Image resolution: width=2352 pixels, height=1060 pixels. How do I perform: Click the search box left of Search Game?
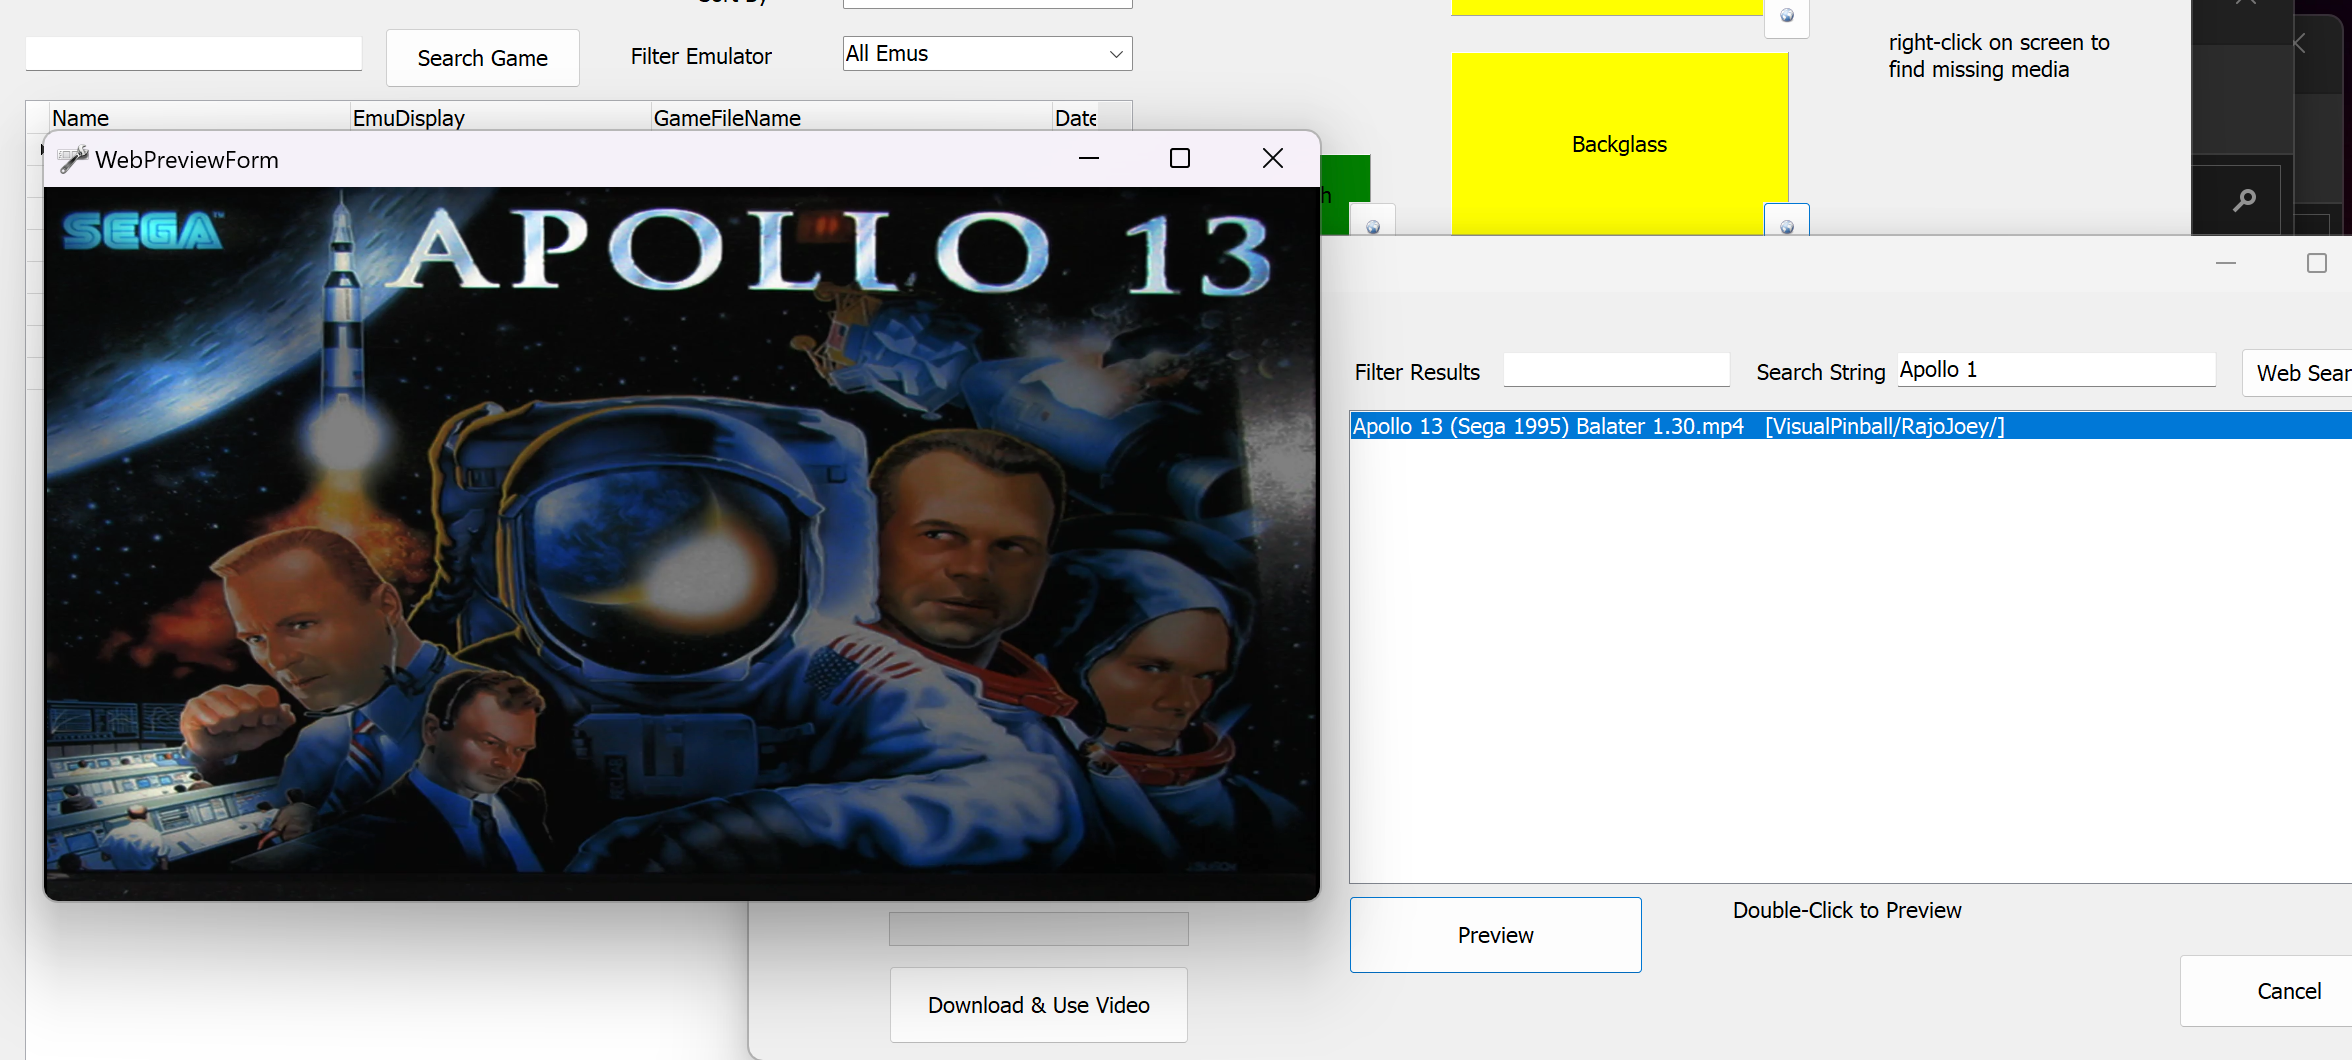[x=192, y=53]
